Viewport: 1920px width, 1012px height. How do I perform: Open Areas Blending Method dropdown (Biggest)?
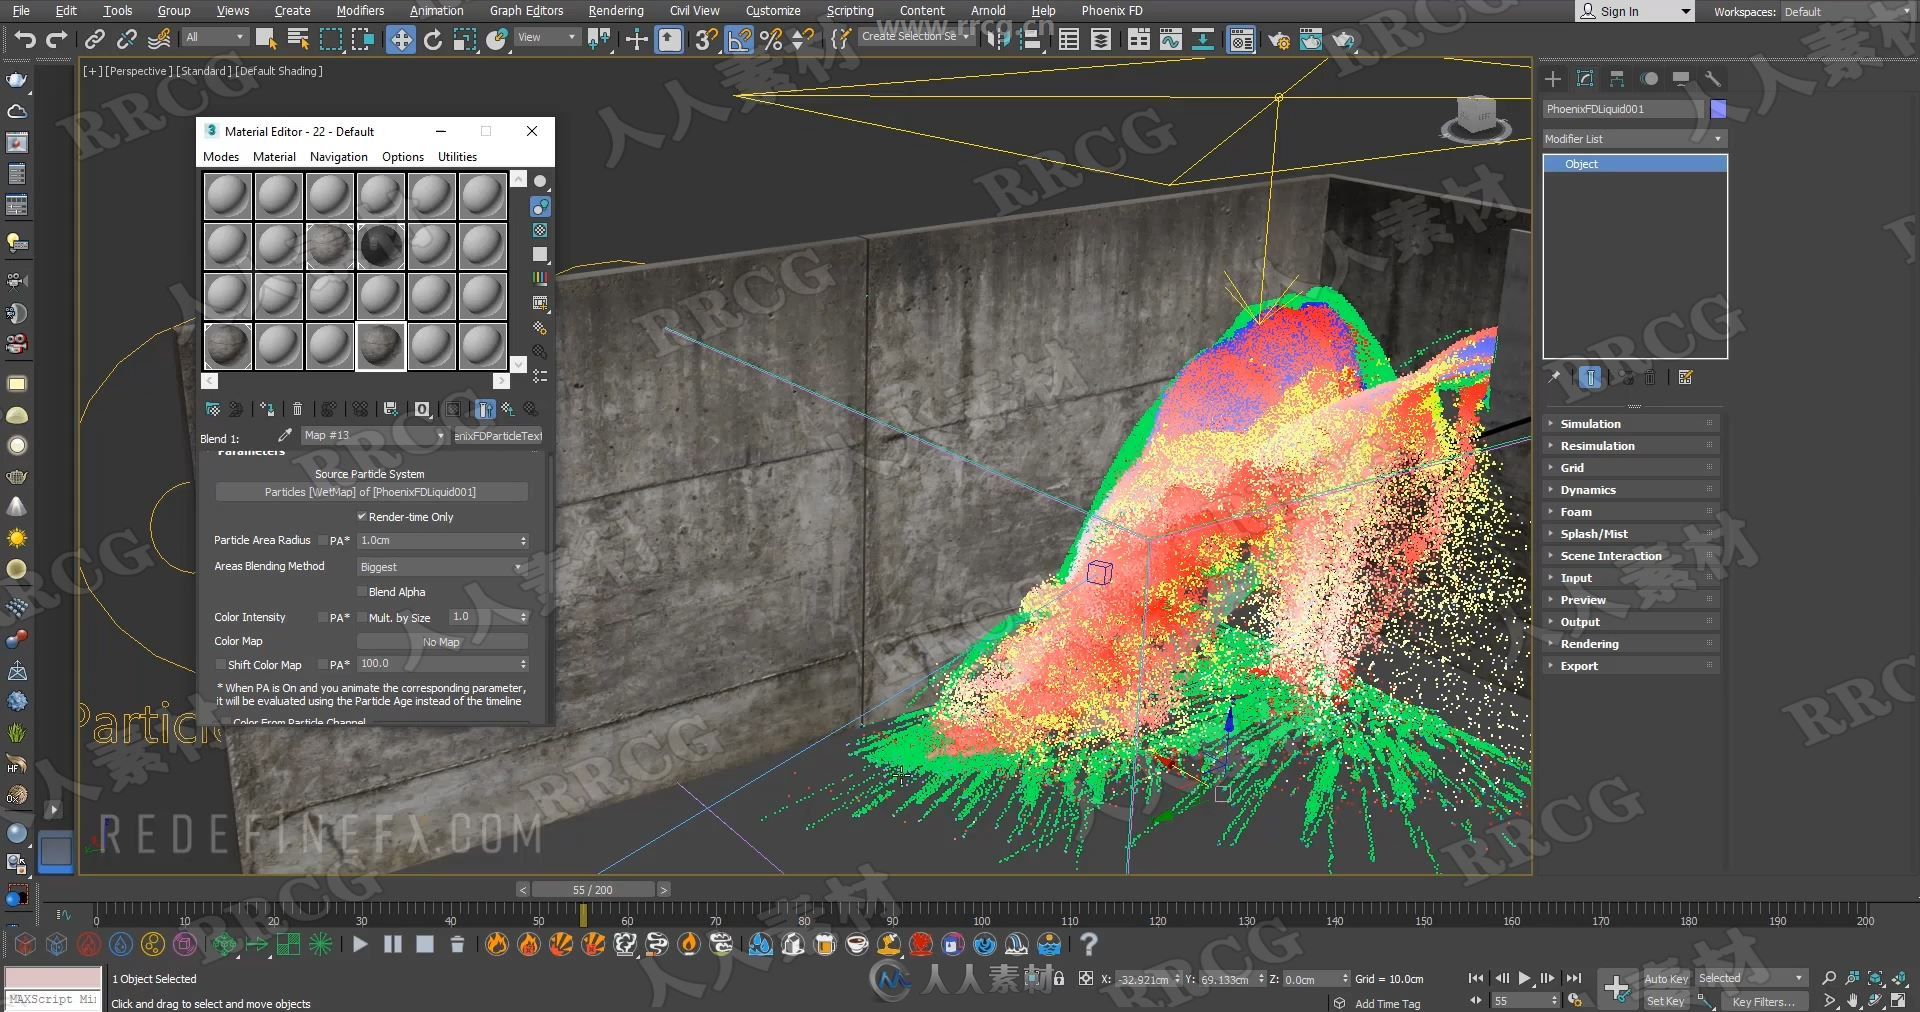(441, 567)
